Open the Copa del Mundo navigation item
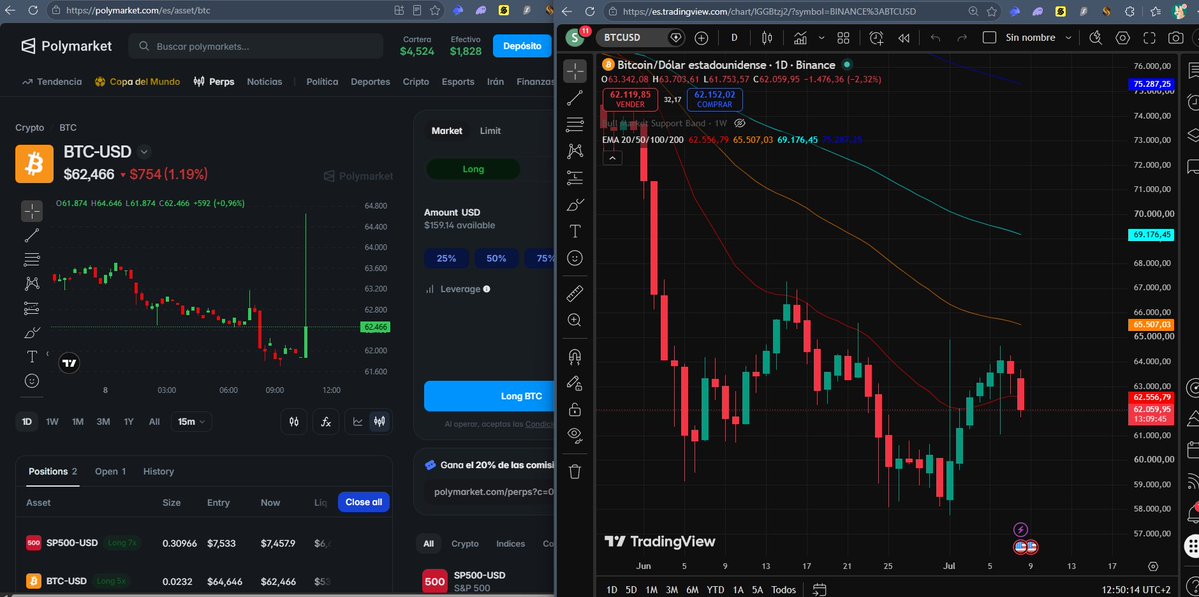The image size is (1199, 597). pos(138,82)
